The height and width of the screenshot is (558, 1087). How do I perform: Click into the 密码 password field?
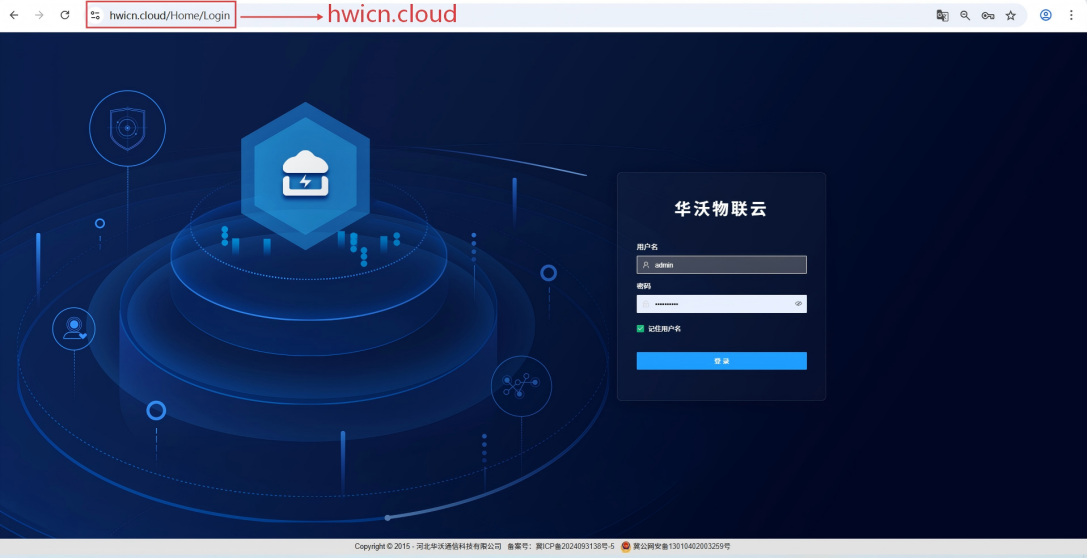click(715, 303)
